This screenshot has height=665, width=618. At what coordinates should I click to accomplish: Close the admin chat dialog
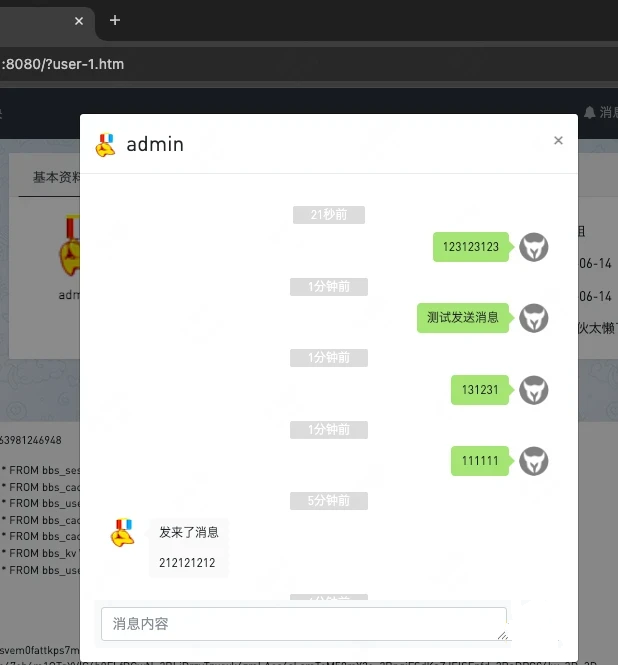(558, 141)
